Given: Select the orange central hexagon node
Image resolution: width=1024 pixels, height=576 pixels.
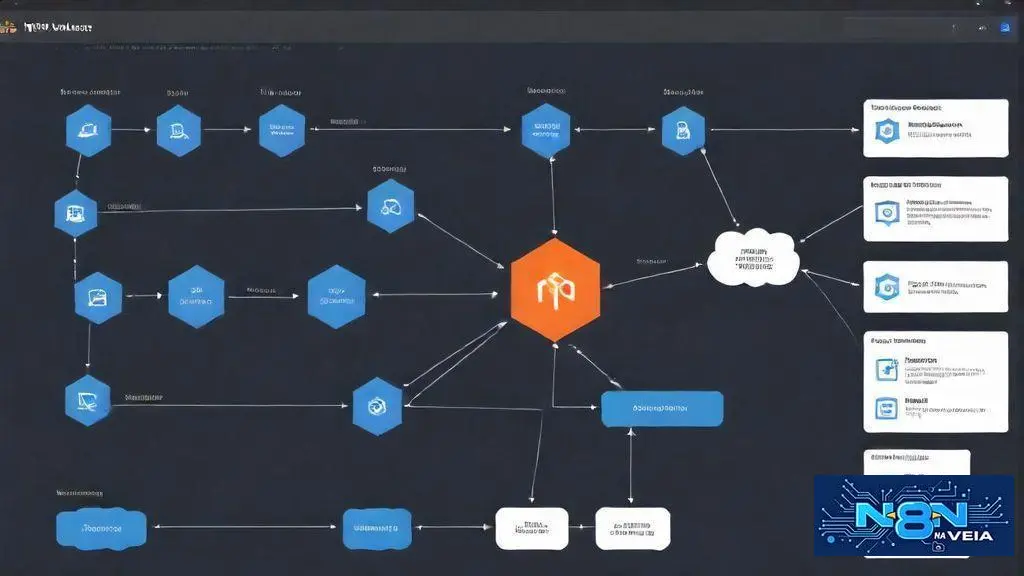Looking at the screenshot, I should pyautogui.click(x=555, y=289).
